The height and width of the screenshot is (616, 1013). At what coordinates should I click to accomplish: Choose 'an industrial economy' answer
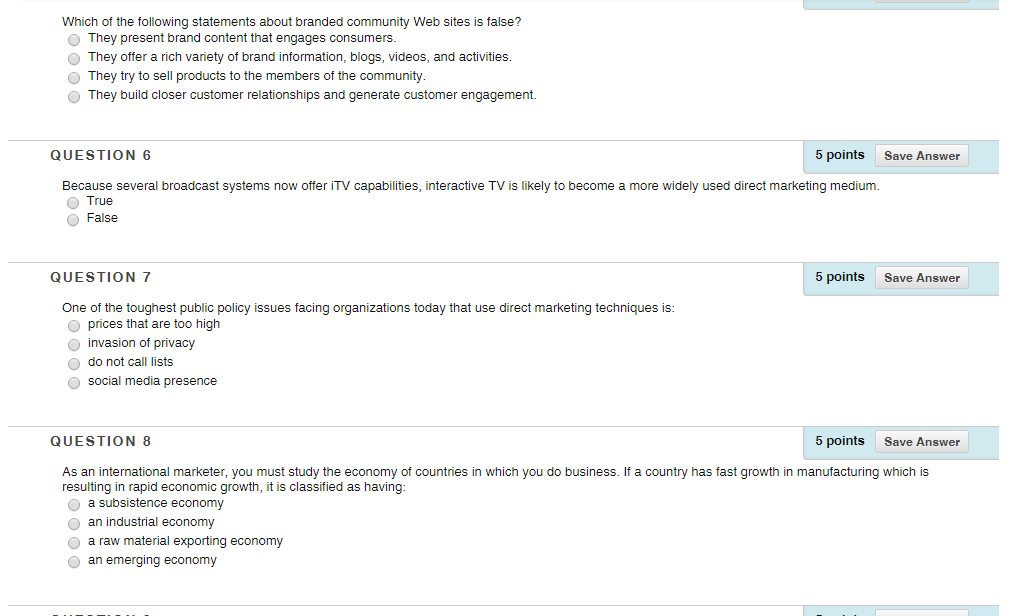pyautogui.click(x=74, y=524)
